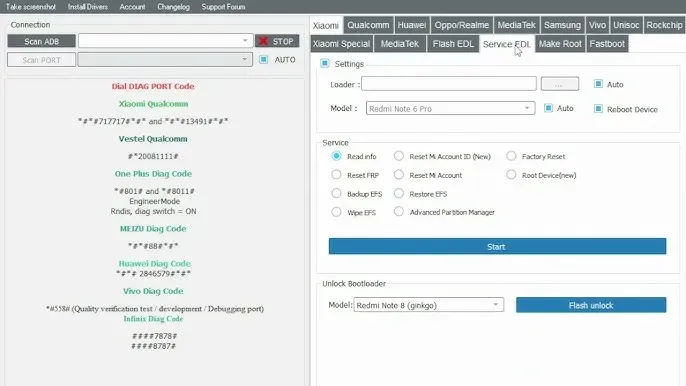Click the Infinix Diag Code heading
Viewport: 686px width, 386px height.
coord(153,319)
